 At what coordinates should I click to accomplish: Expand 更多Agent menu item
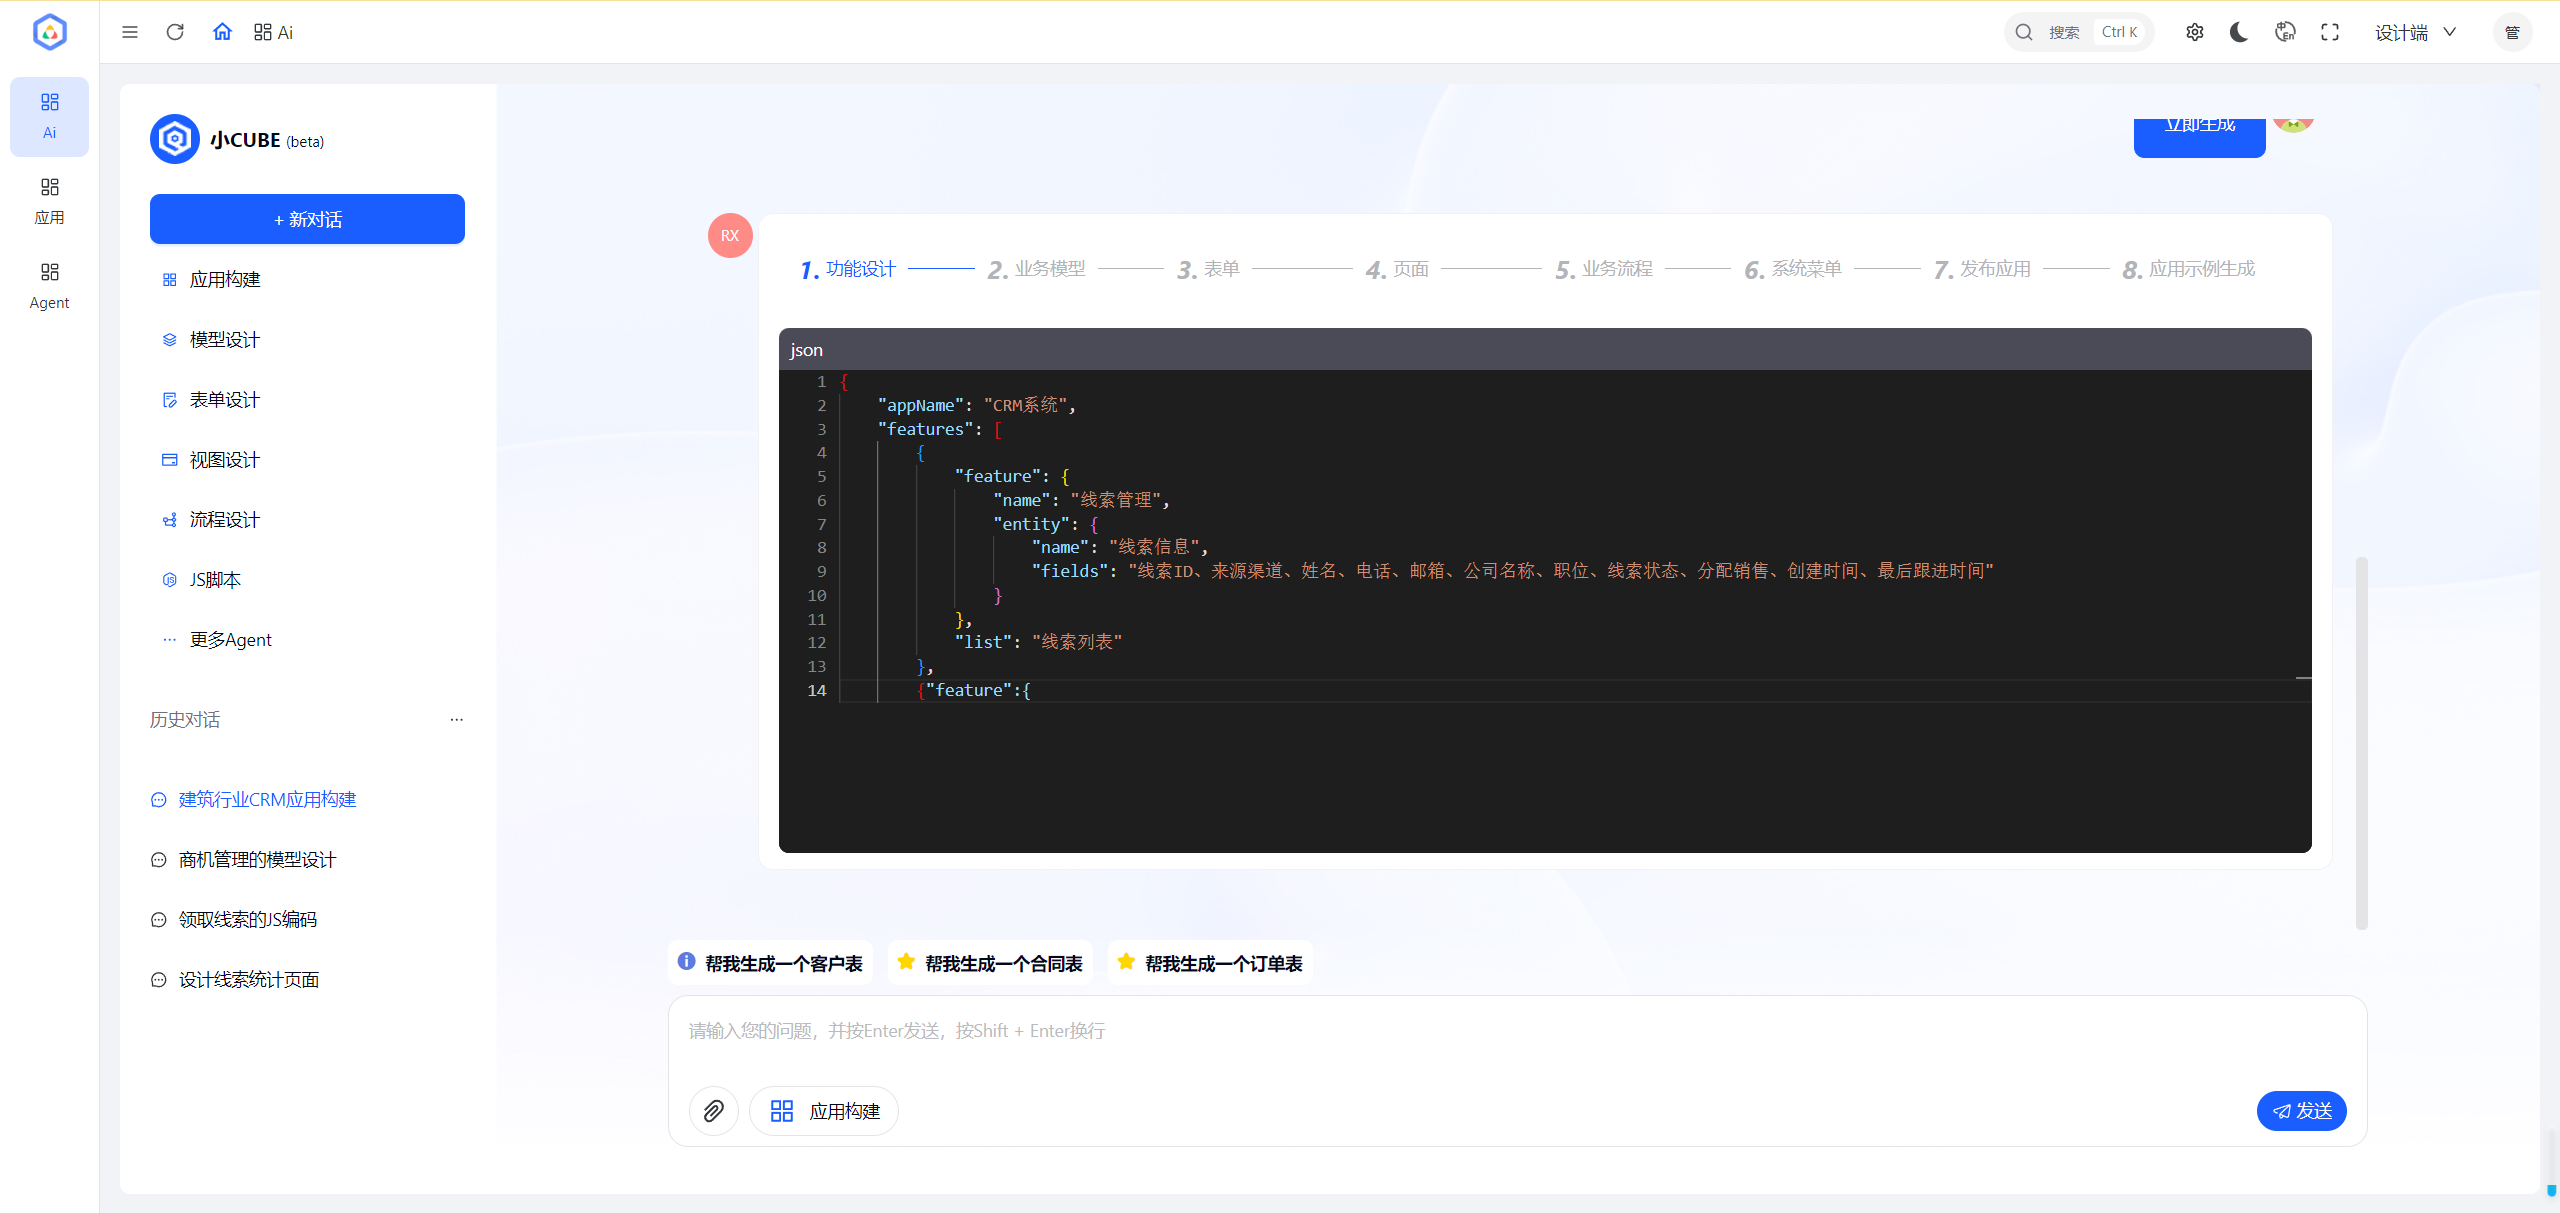(x=230, y=640)
